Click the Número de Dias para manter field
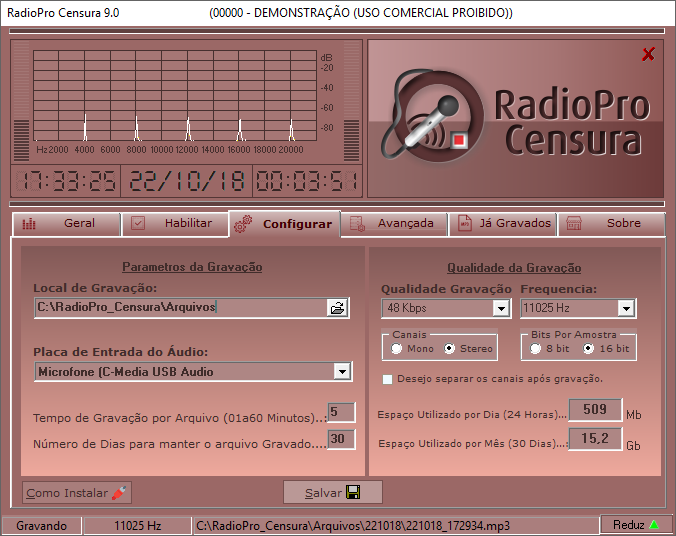The width and height of the screenshot is (676, 536). tap(341, 439)
